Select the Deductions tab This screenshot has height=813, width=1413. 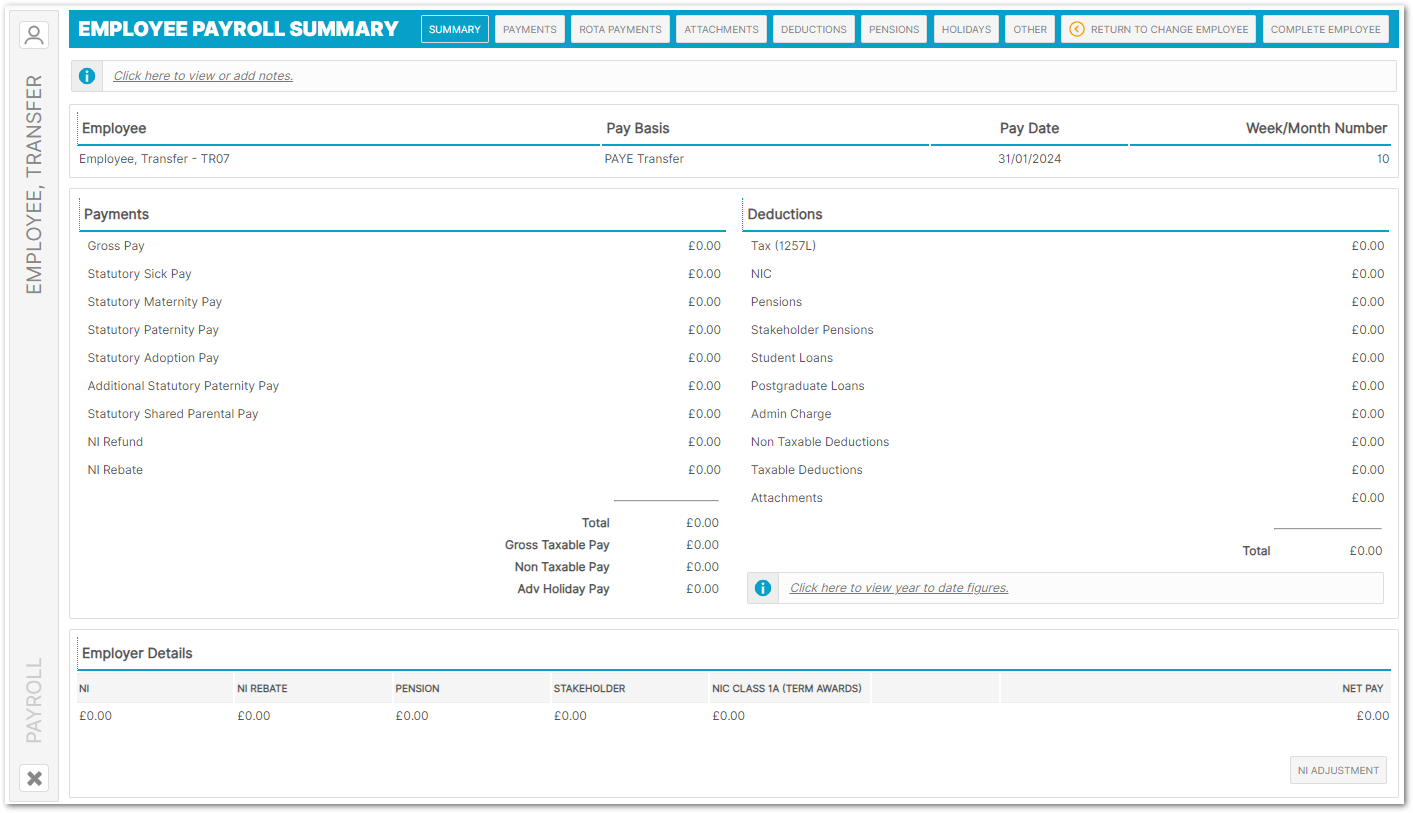813,29
